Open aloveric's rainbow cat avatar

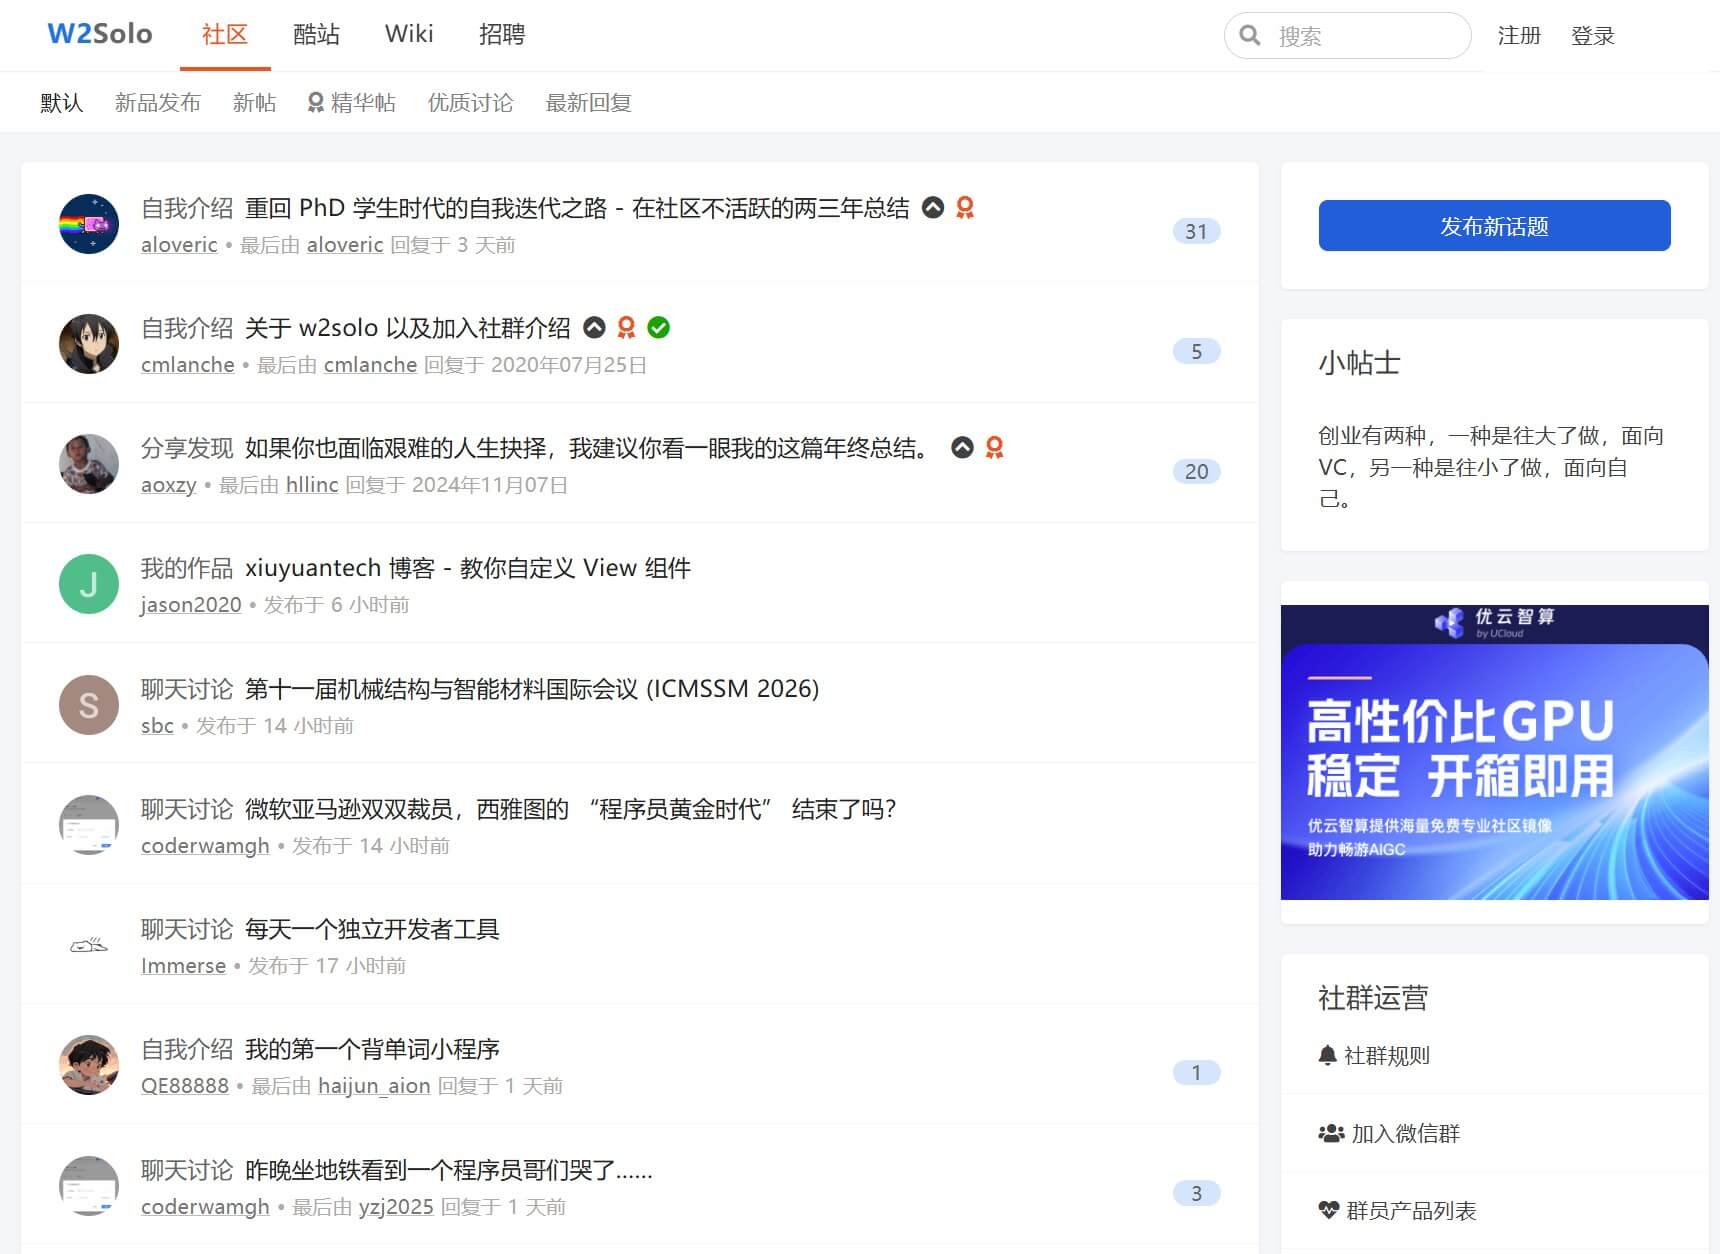(x=89, y=224)
